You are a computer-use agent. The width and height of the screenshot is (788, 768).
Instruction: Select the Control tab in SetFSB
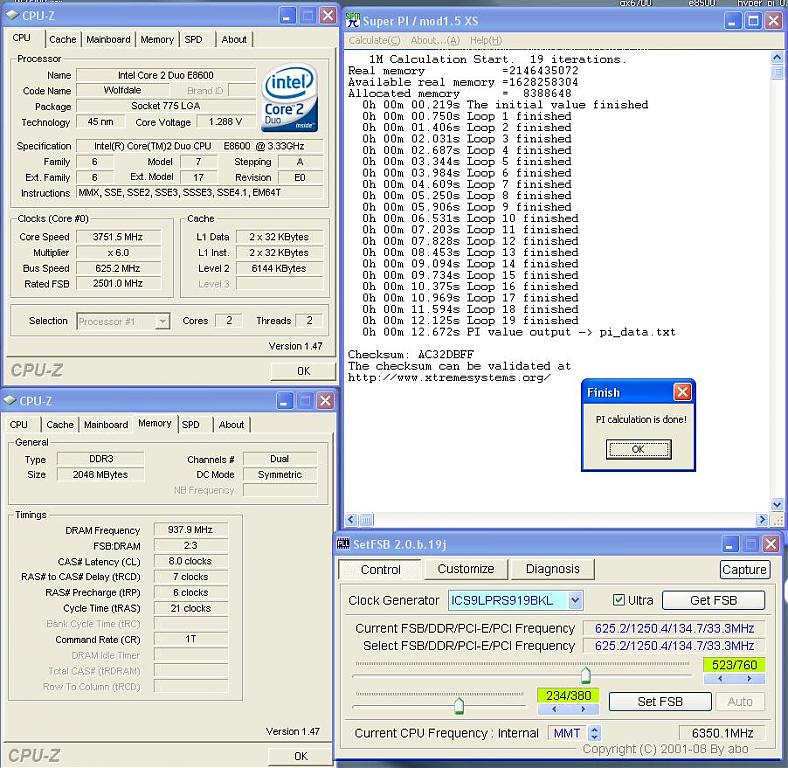[380, 569]
